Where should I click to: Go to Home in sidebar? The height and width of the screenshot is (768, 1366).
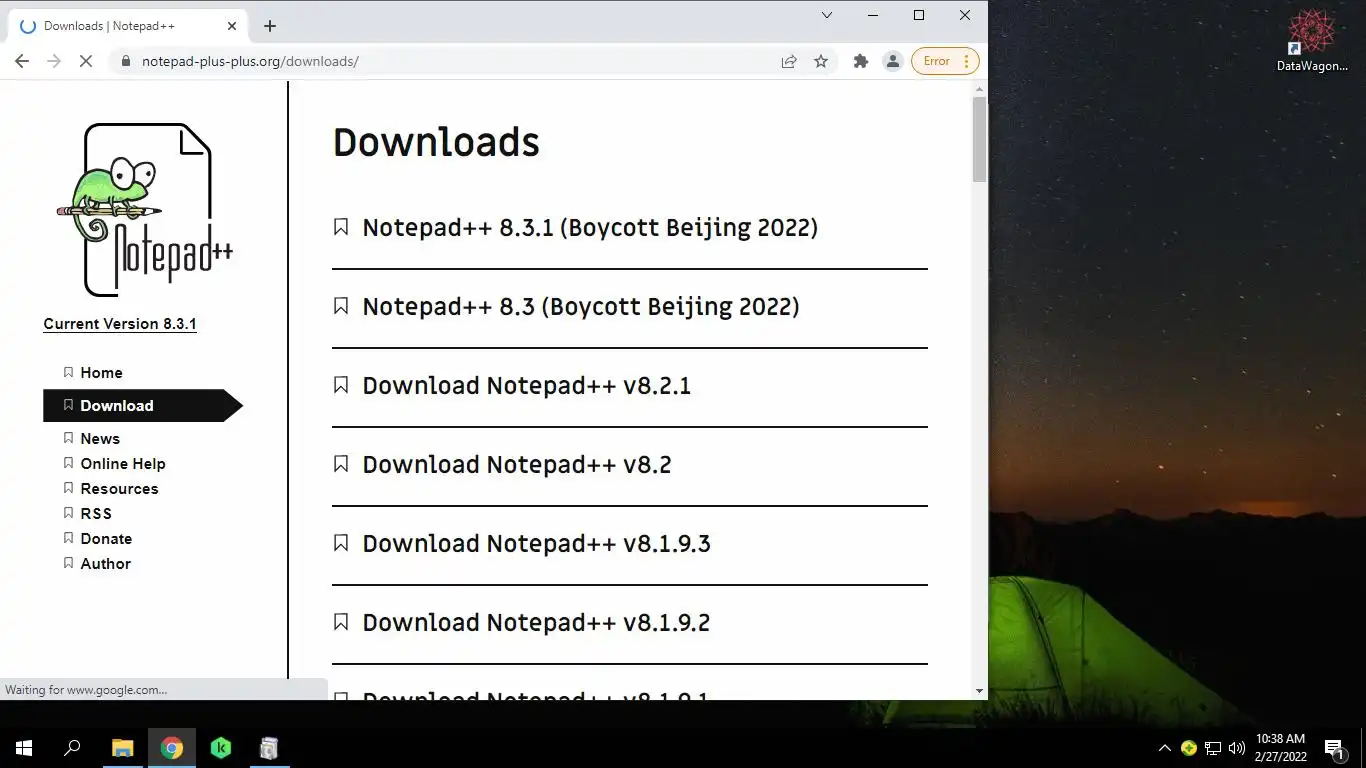101,372
